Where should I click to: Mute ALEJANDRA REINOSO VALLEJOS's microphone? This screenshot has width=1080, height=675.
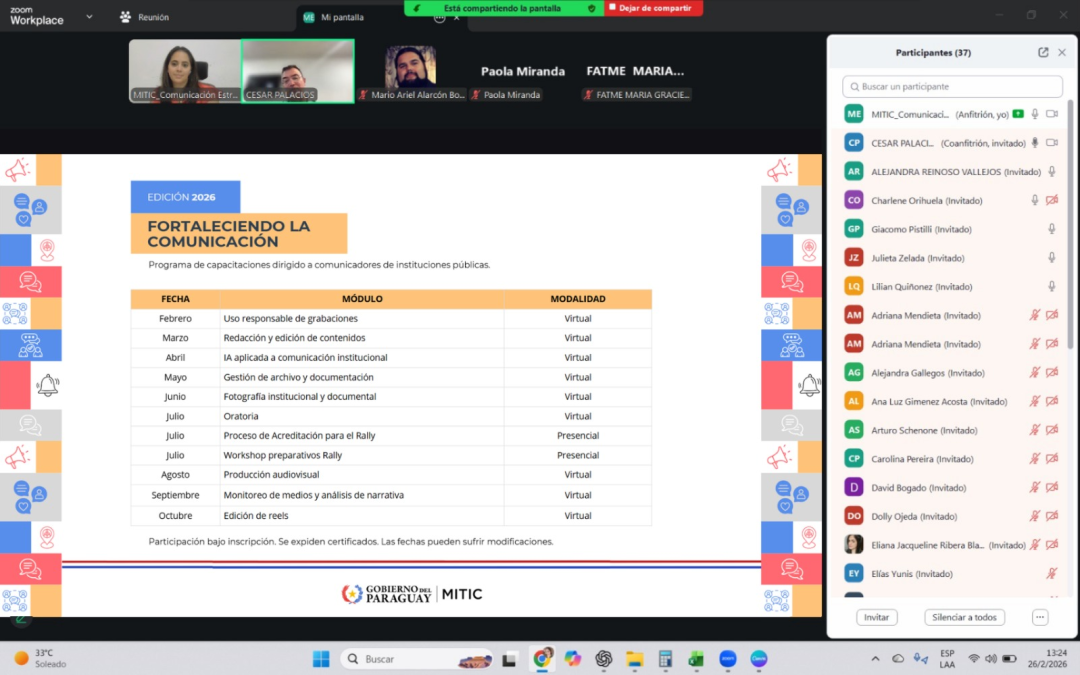[x=1050, y=171]
